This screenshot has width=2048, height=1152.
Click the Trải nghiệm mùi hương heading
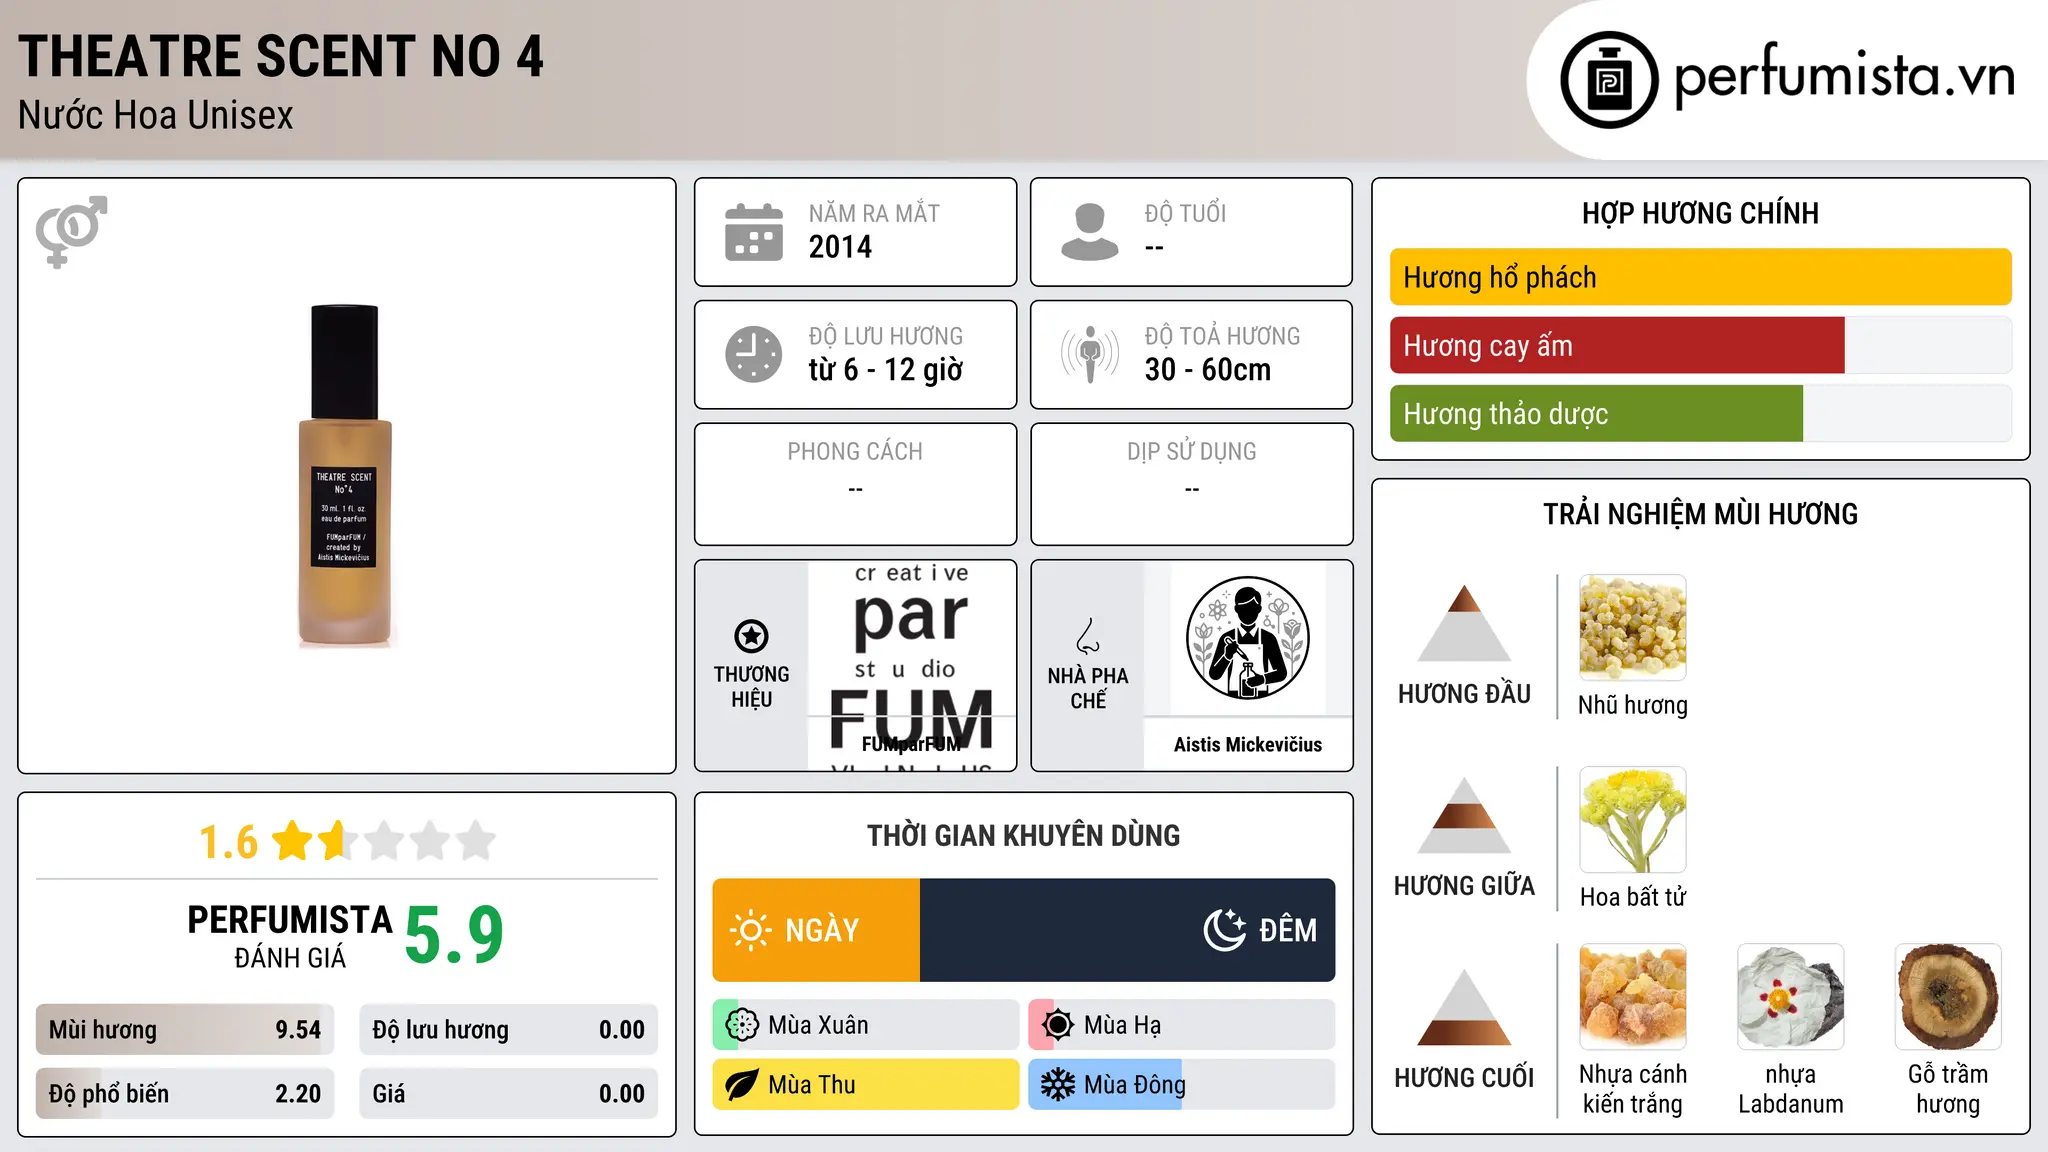(1700, 514)
